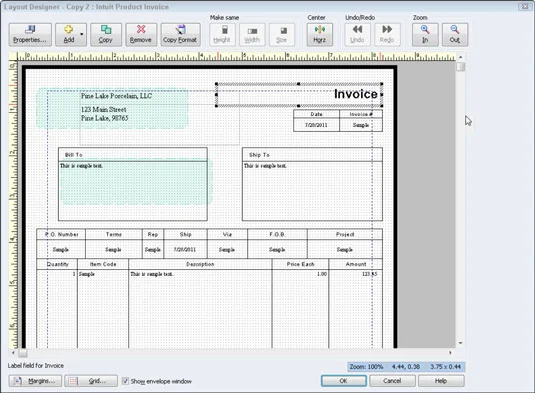The height and width of the screenshot is (393, 535).
Task: Close the Layout Designer window
Action: pyautogui.click(x=525, y=6)
